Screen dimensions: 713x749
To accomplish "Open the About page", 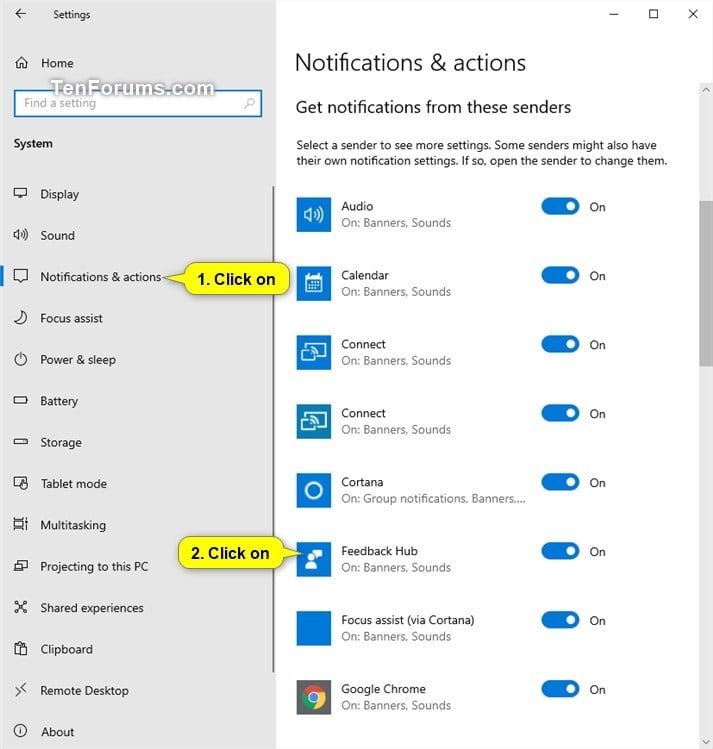I will (x=57, y=732).
